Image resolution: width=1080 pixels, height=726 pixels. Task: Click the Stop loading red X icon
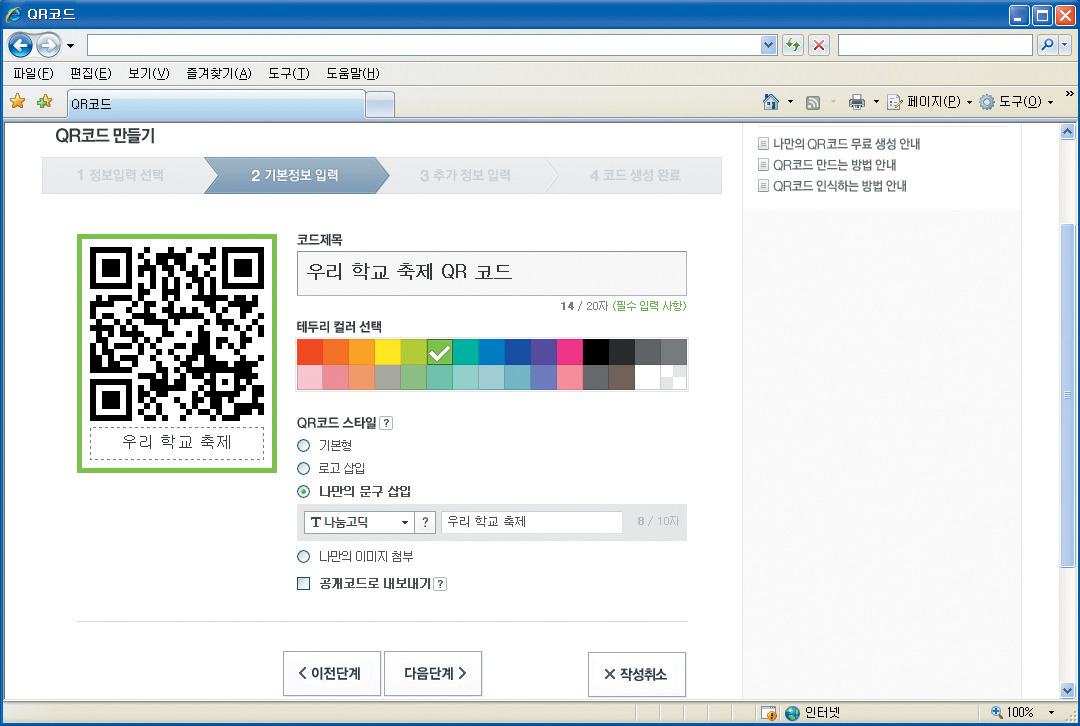coord(819,45)
